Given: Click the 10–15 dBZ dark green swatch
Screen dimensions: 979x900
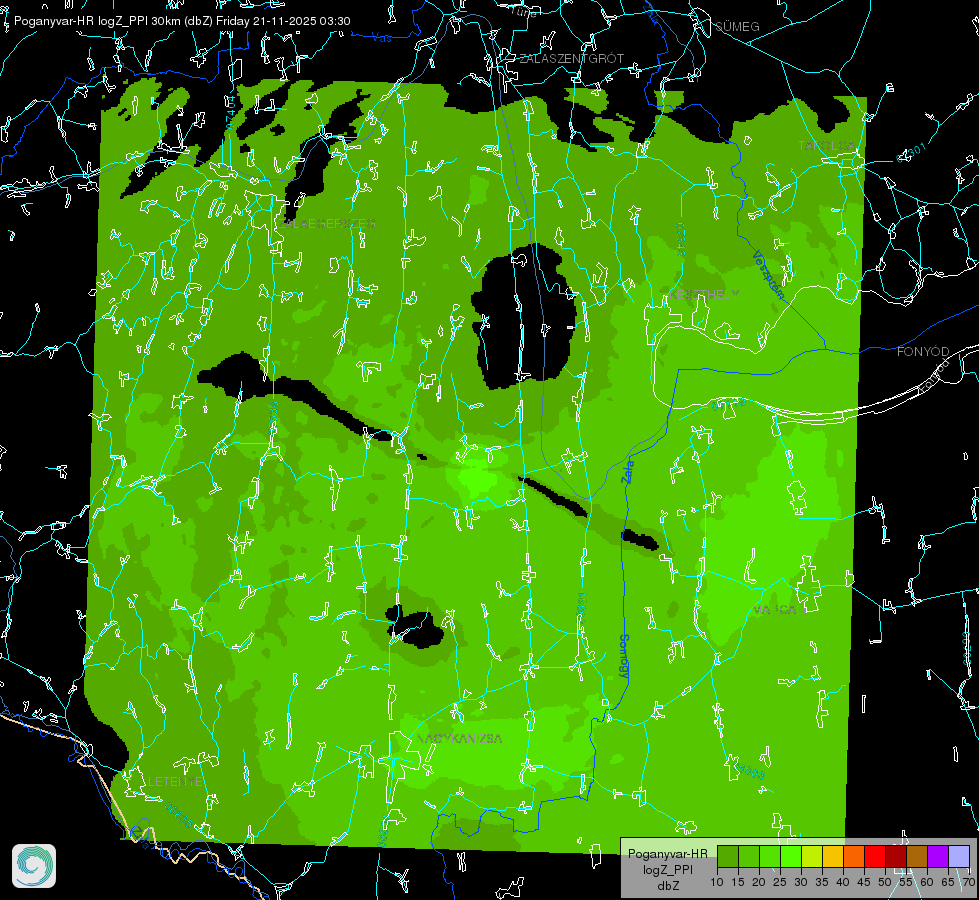Looking at the screenshot, I should pyautogui.click(x=727, y=856).
